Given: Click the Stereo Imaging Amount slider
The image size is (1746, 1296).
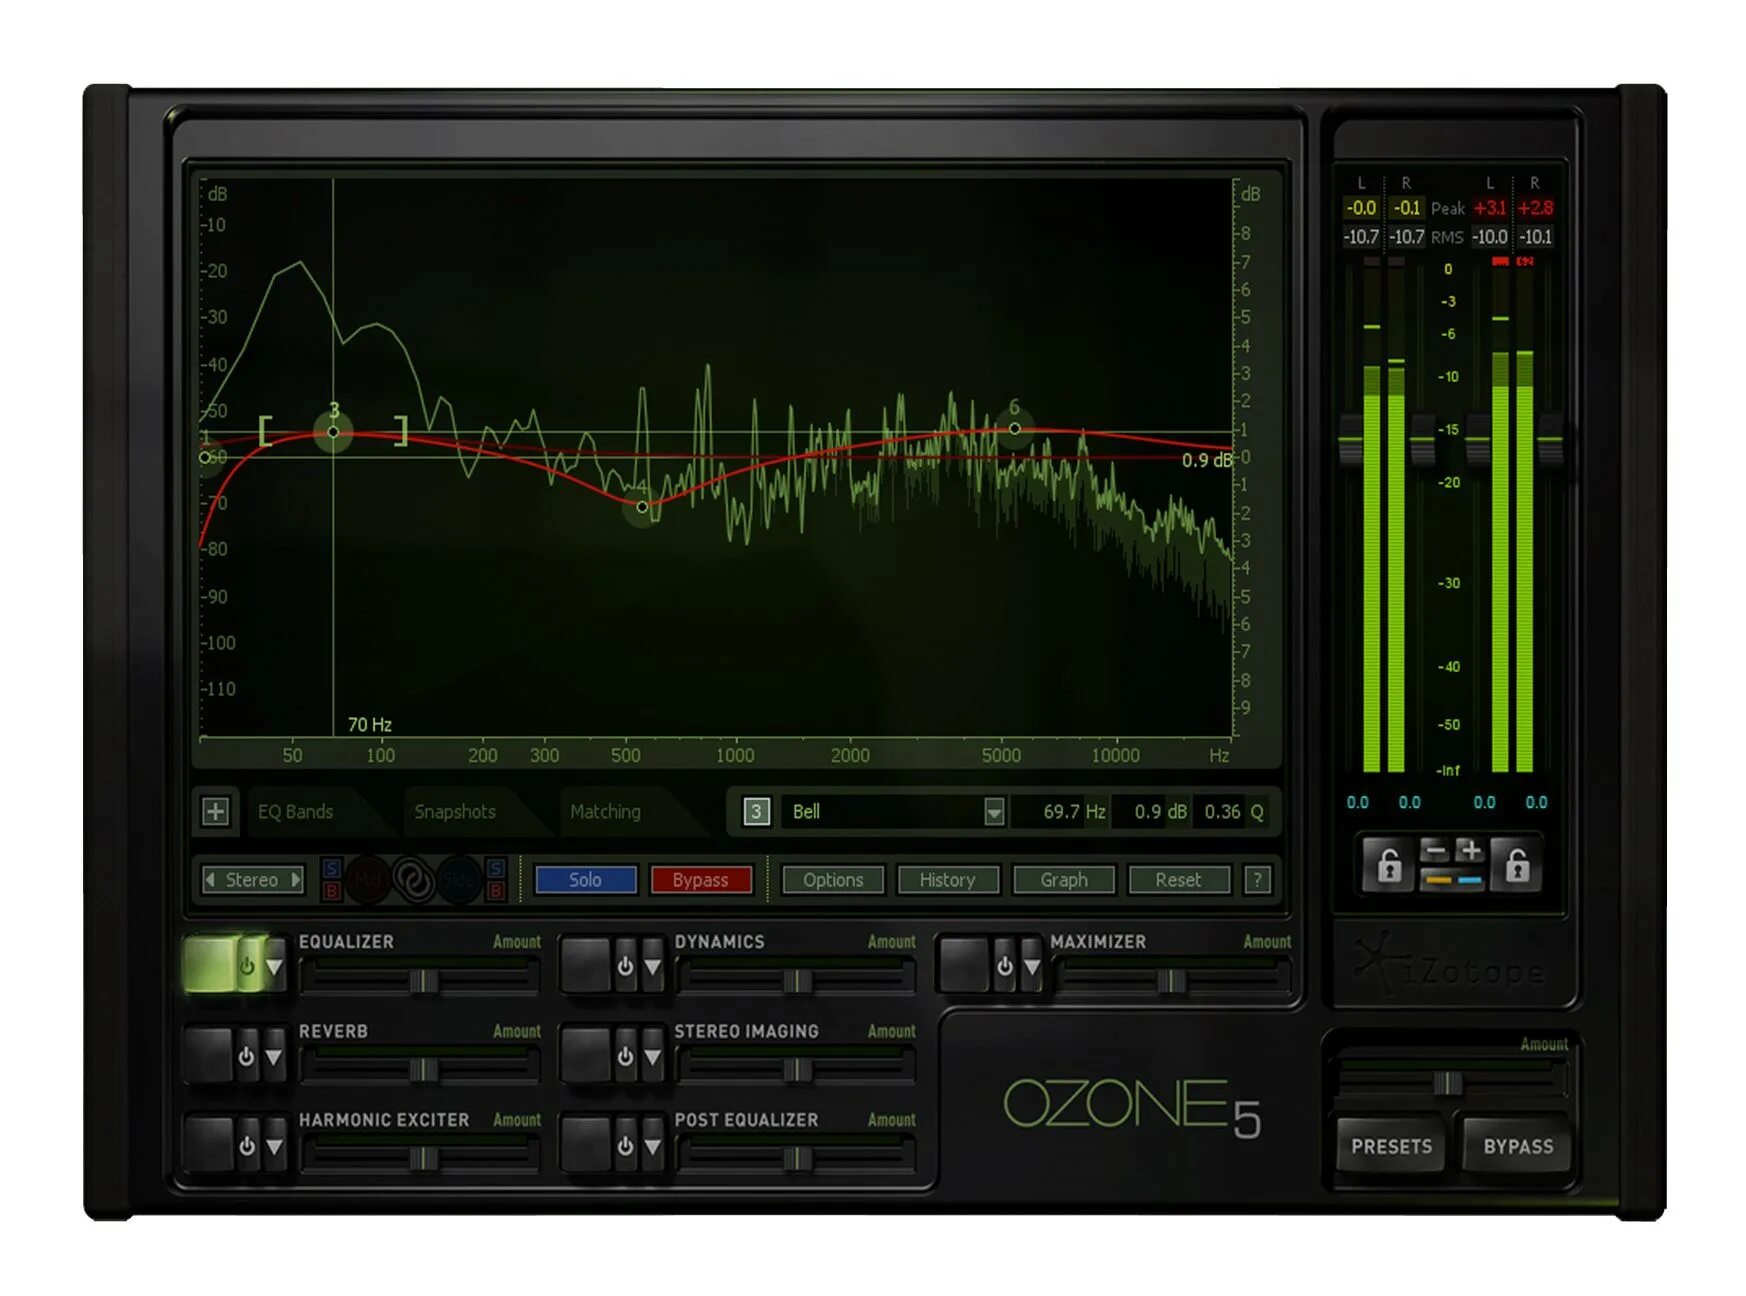Looking at the screenshot, I should pos(797,1069).
